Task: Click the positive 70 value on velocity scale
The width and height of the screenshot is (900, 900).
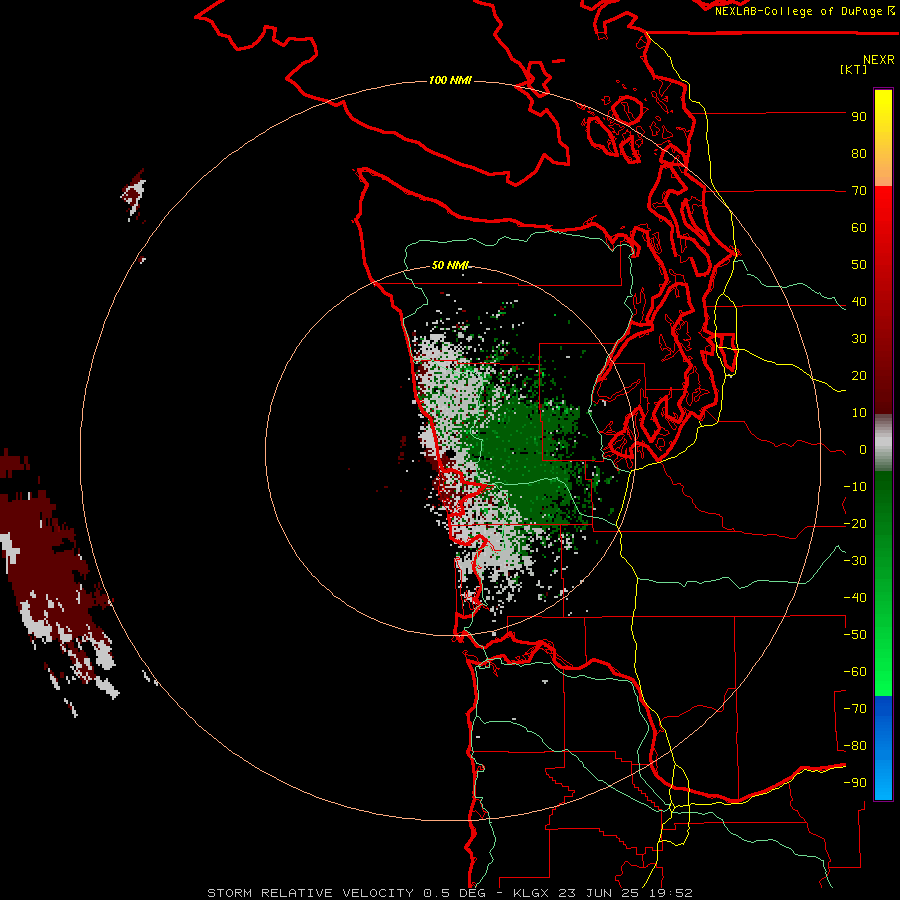Action: pos(859,191)
